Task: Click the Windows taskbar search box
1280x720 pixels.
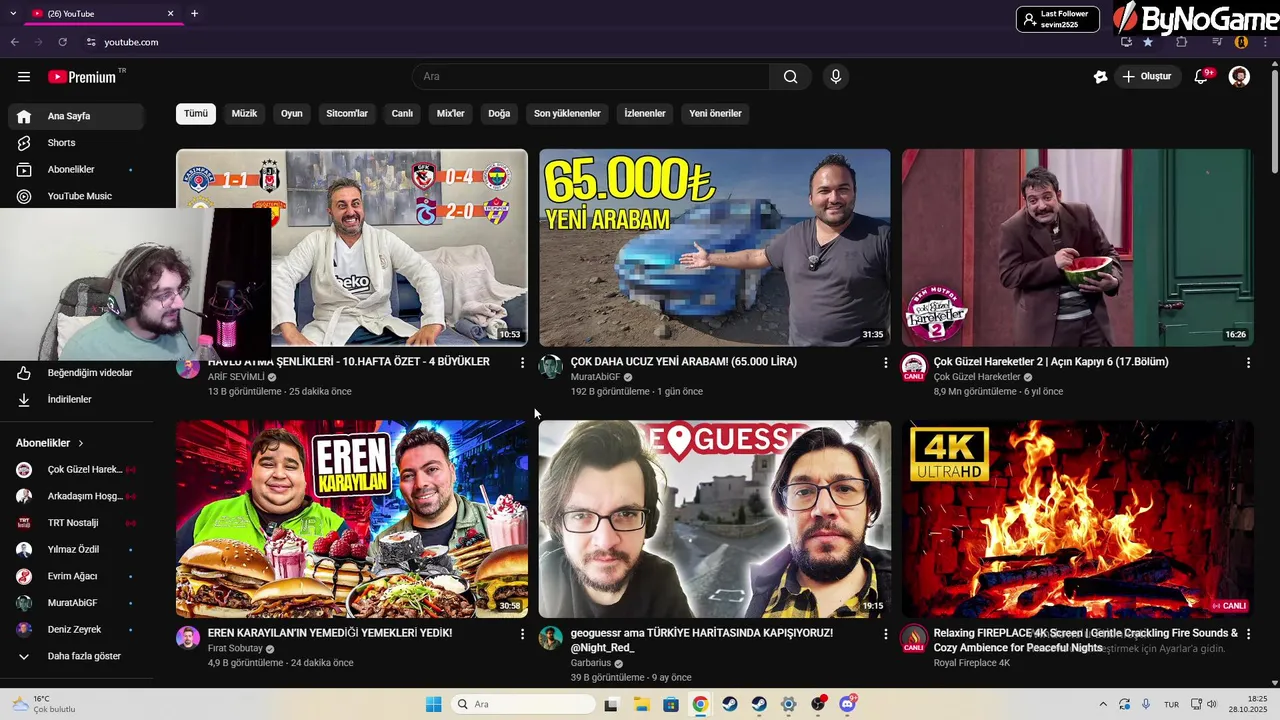Action: pyautogui.click(x=523, y=704)
